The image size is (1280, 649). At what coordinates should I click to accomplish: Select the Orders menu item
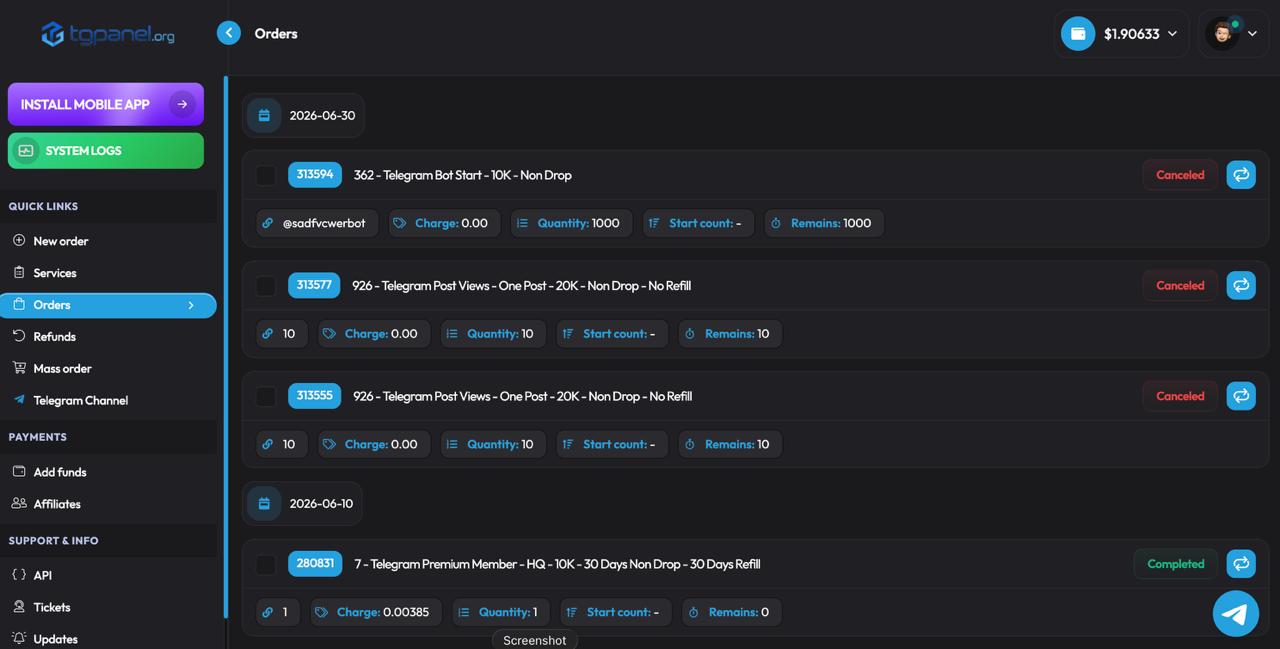pyautogui.click(x=108, y=305)
